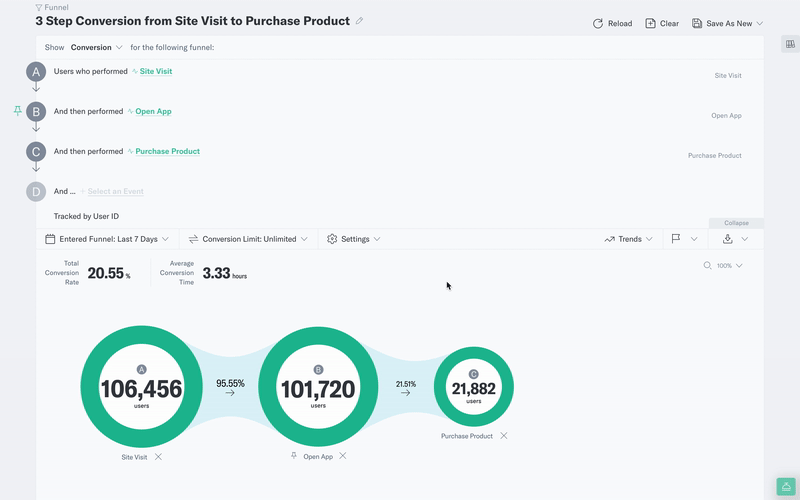Click the Purchase Product event link
The height and width of the screenshot is (500, 800).
pos(167,151)
